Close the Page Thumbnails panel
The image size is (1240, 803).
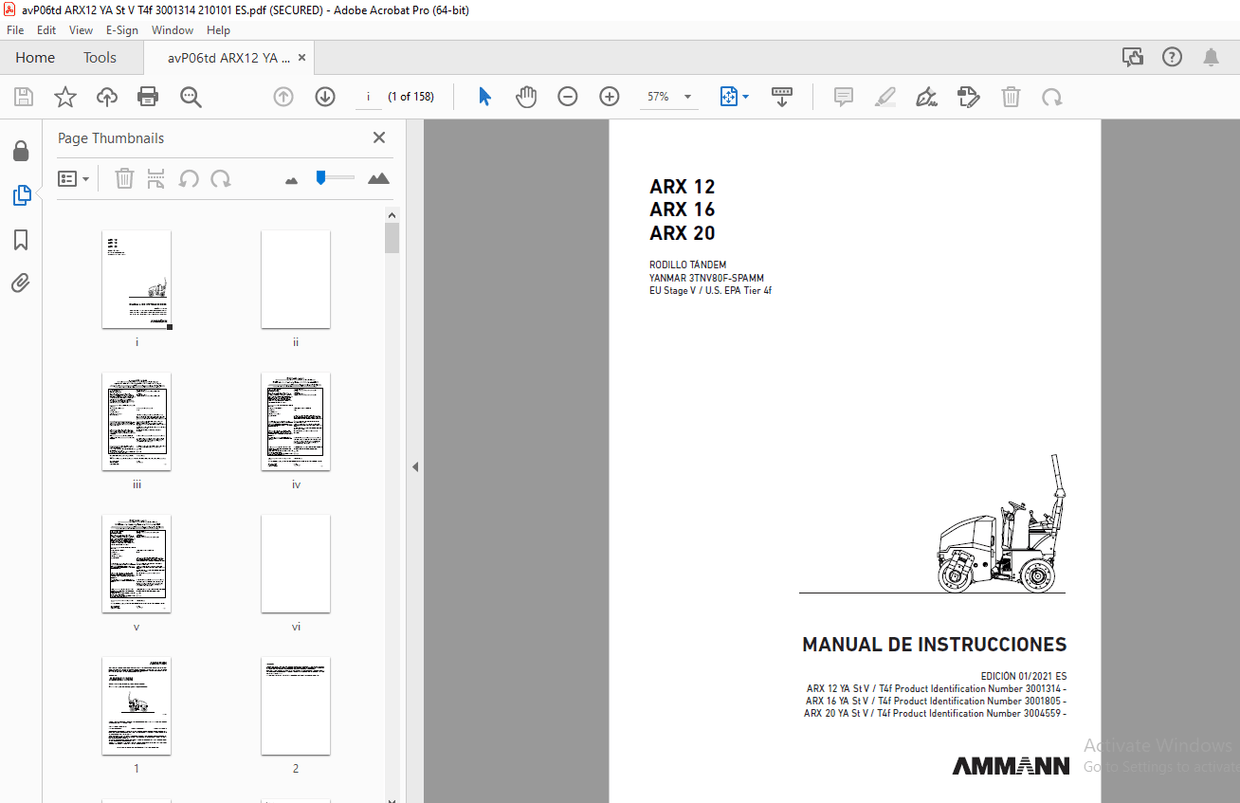pyautogui.click(x=378, y=137)
